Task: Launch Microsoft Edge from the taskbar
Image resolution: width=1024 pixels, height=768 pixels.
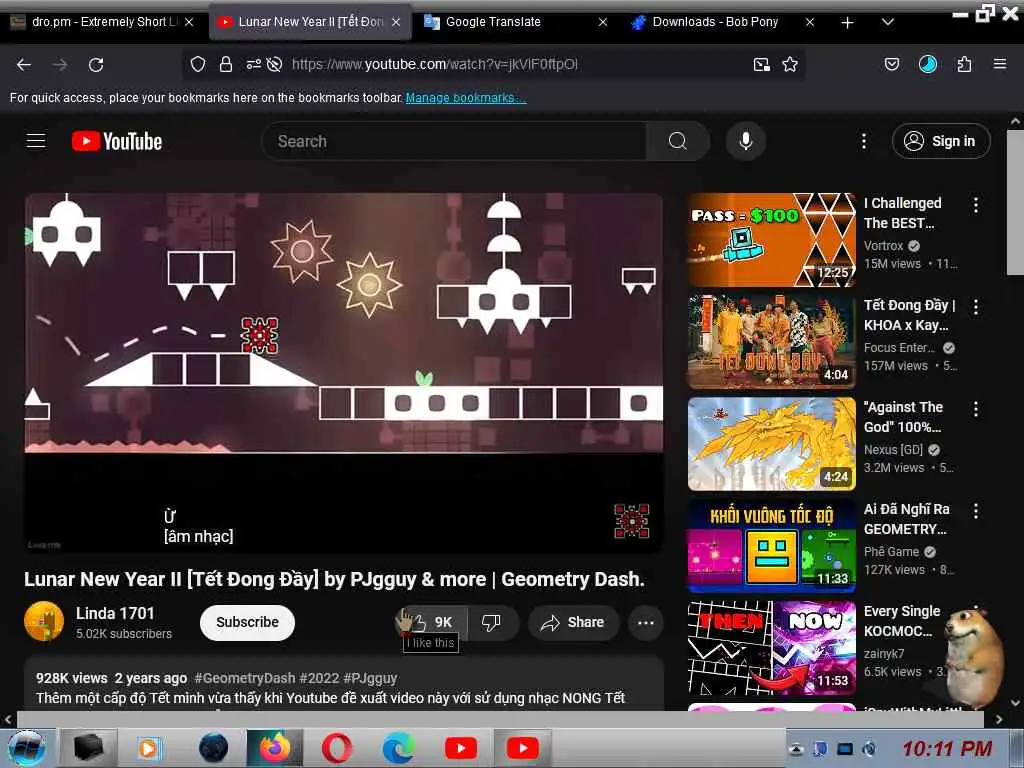Action: (398, 748)
